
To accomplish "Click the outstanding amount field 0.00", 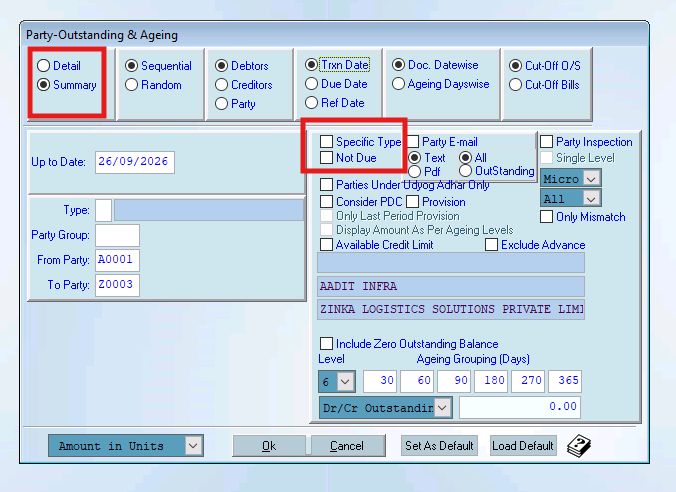I will [x=520, y=407].
